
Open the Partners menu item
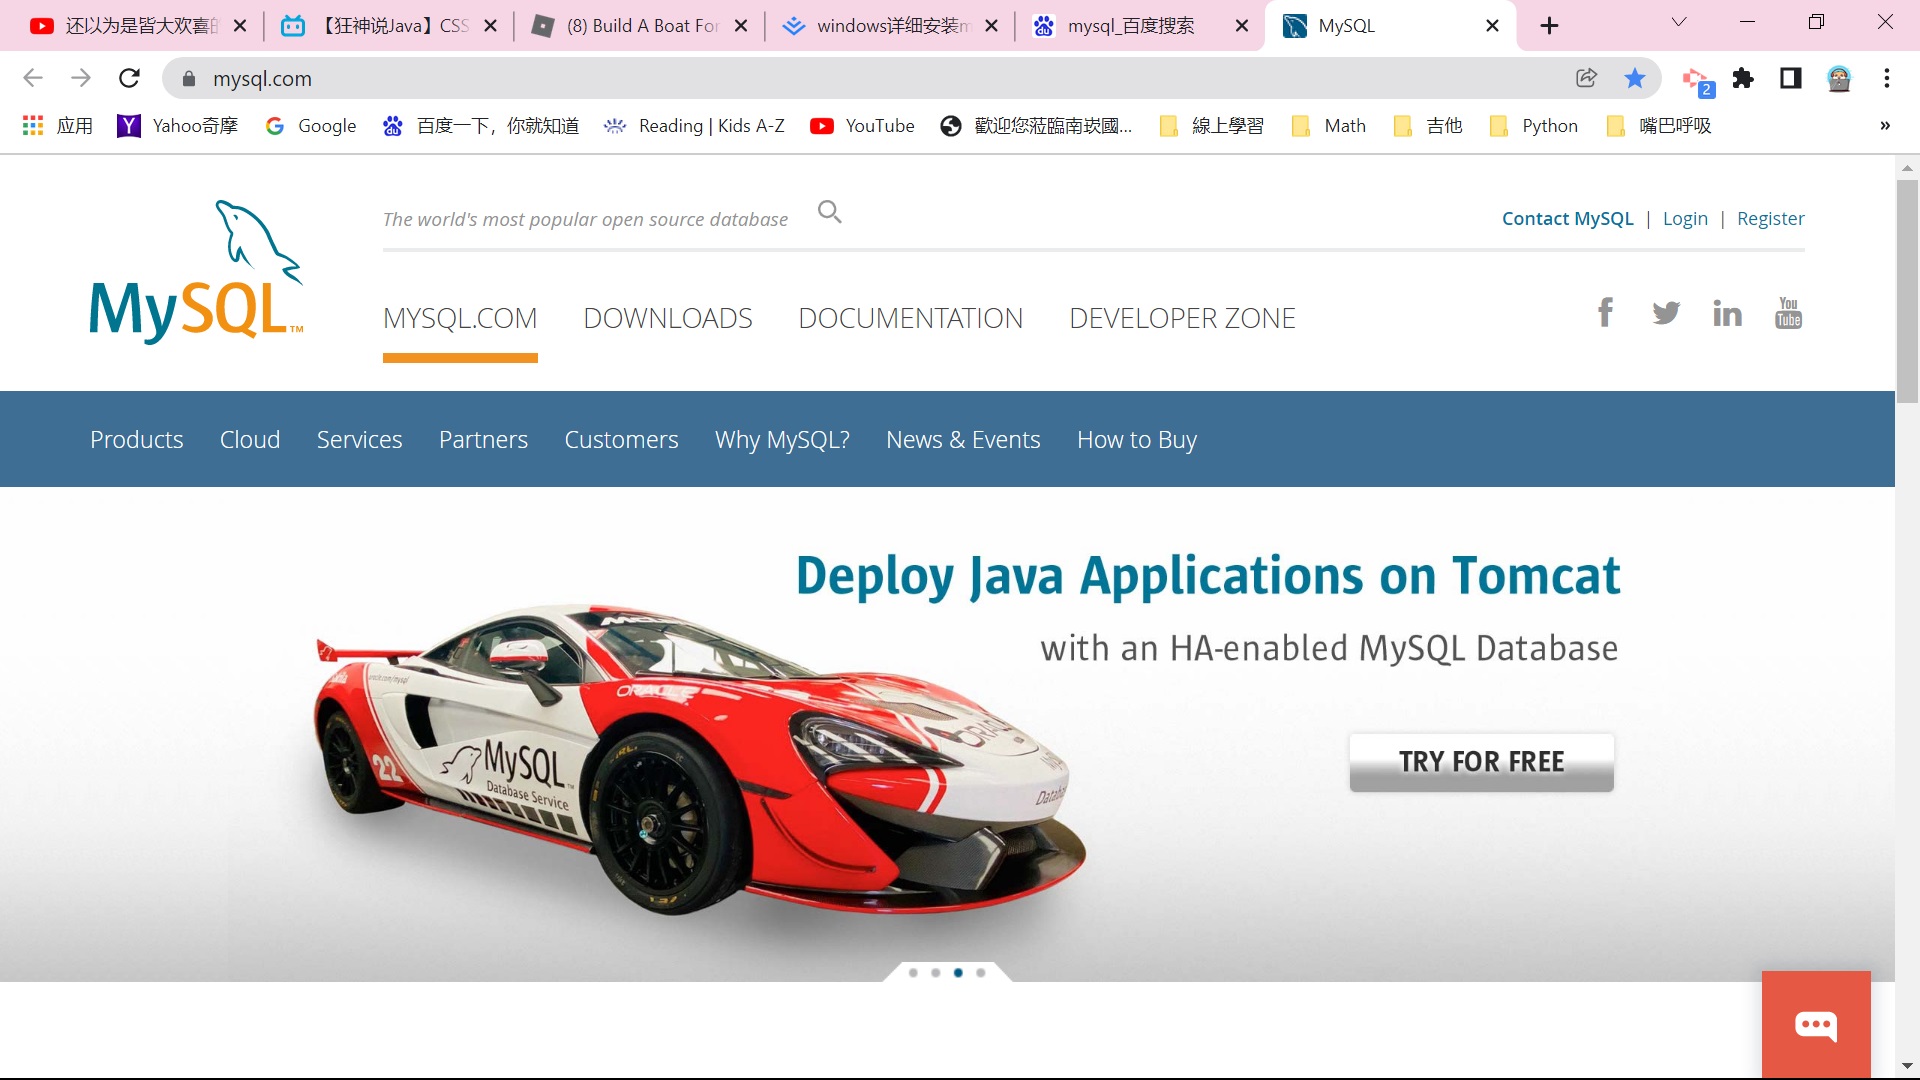483,439
